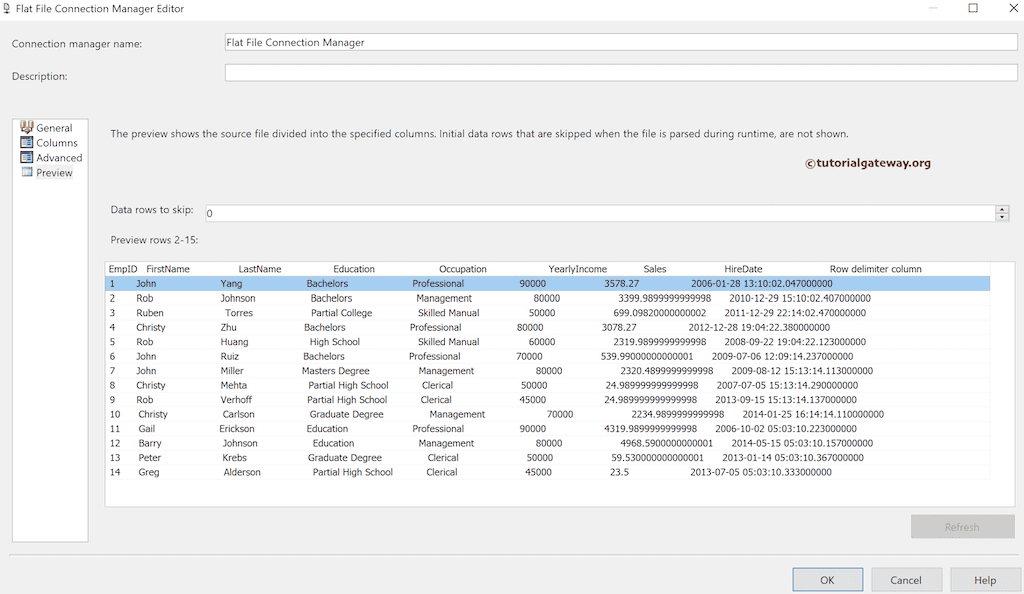
Task: Click the Connection manager name field
Action: coord(620,42)
